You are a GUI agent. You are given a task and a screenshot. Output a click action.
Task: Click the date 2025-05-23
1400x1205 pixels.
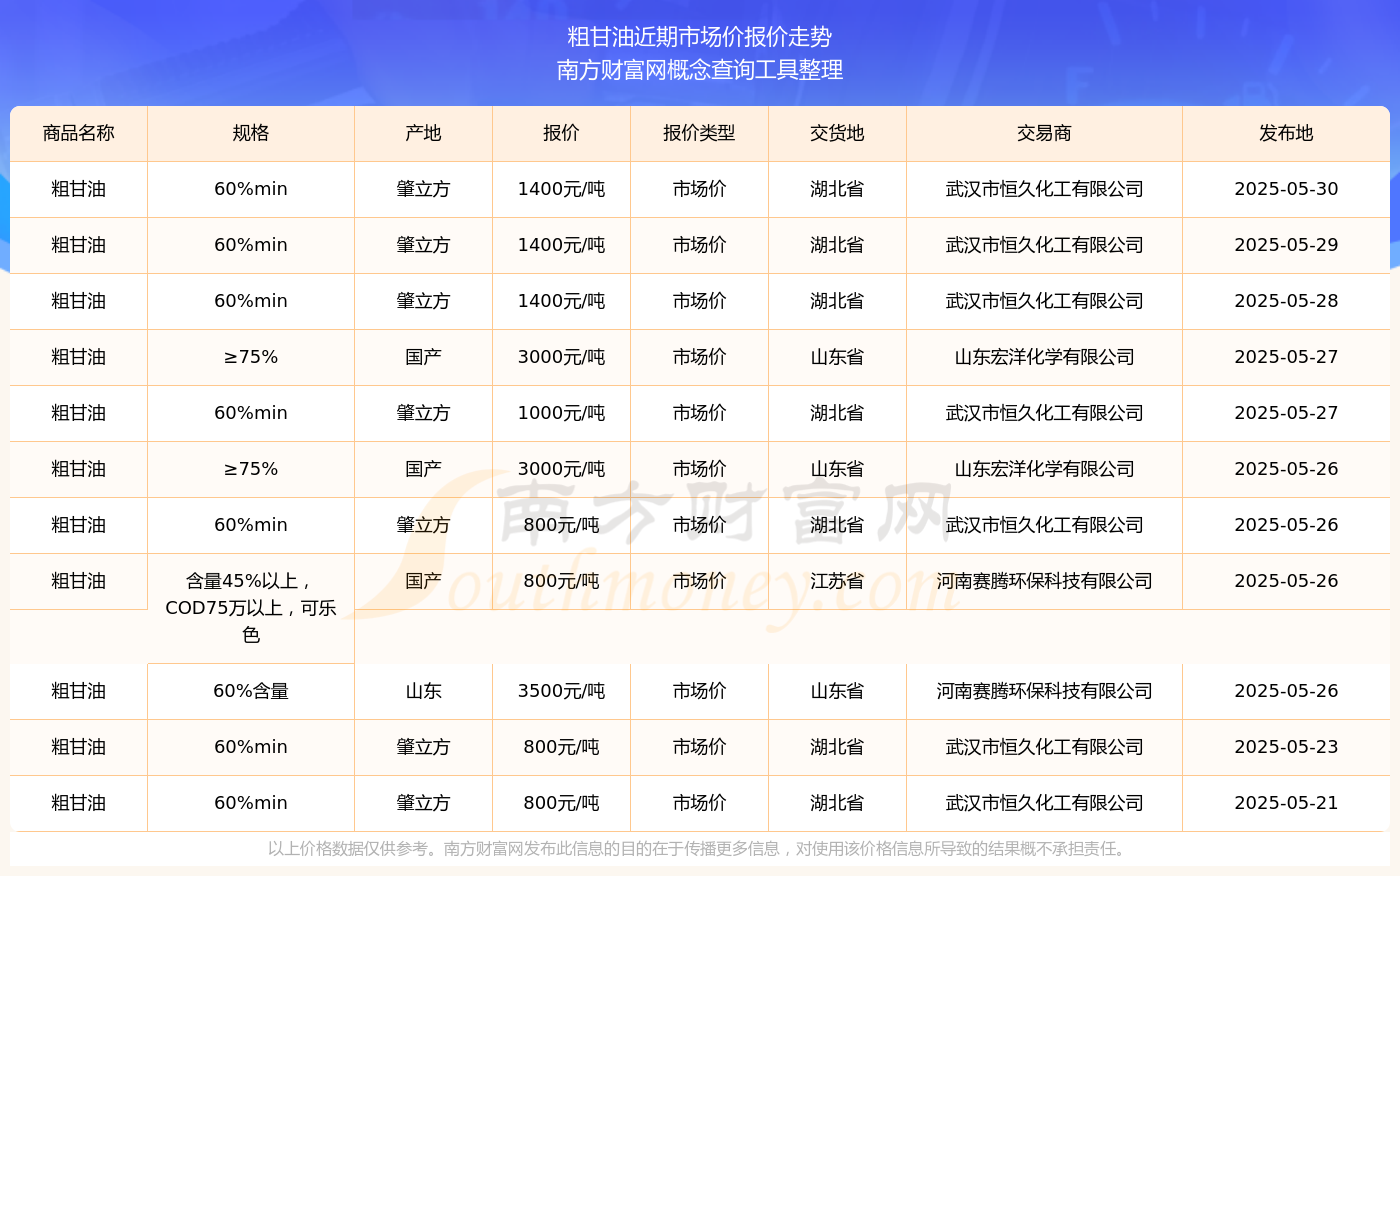point(1286,747)
